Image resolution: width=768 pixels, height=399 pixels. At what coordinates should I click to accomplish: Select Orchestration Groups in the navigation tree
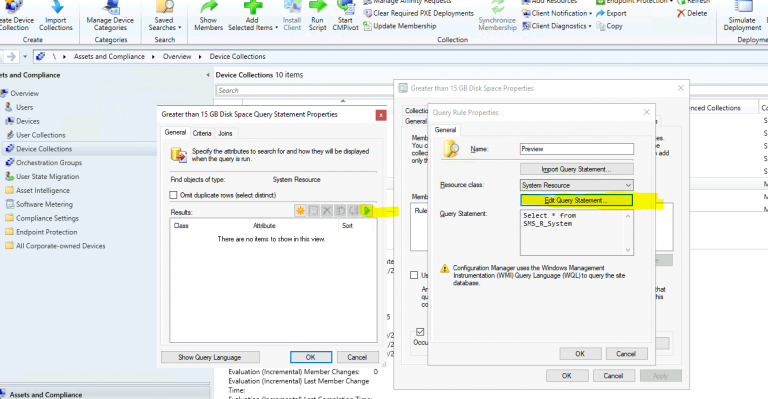[48, 163]
